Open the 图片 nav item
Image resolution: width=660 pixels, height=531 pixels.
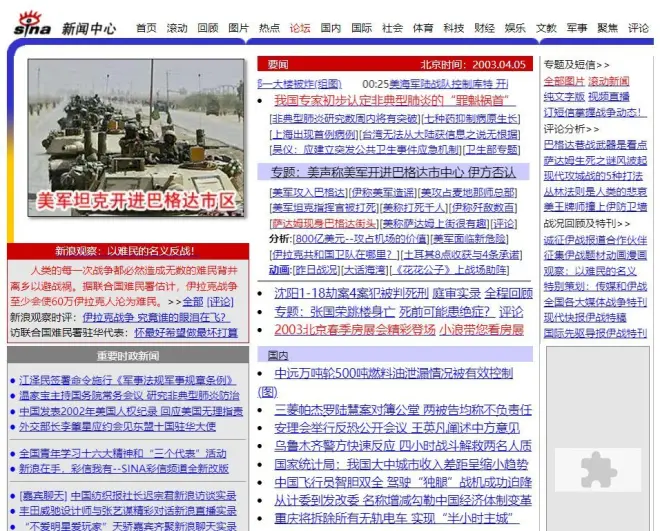tap(239, 28)
